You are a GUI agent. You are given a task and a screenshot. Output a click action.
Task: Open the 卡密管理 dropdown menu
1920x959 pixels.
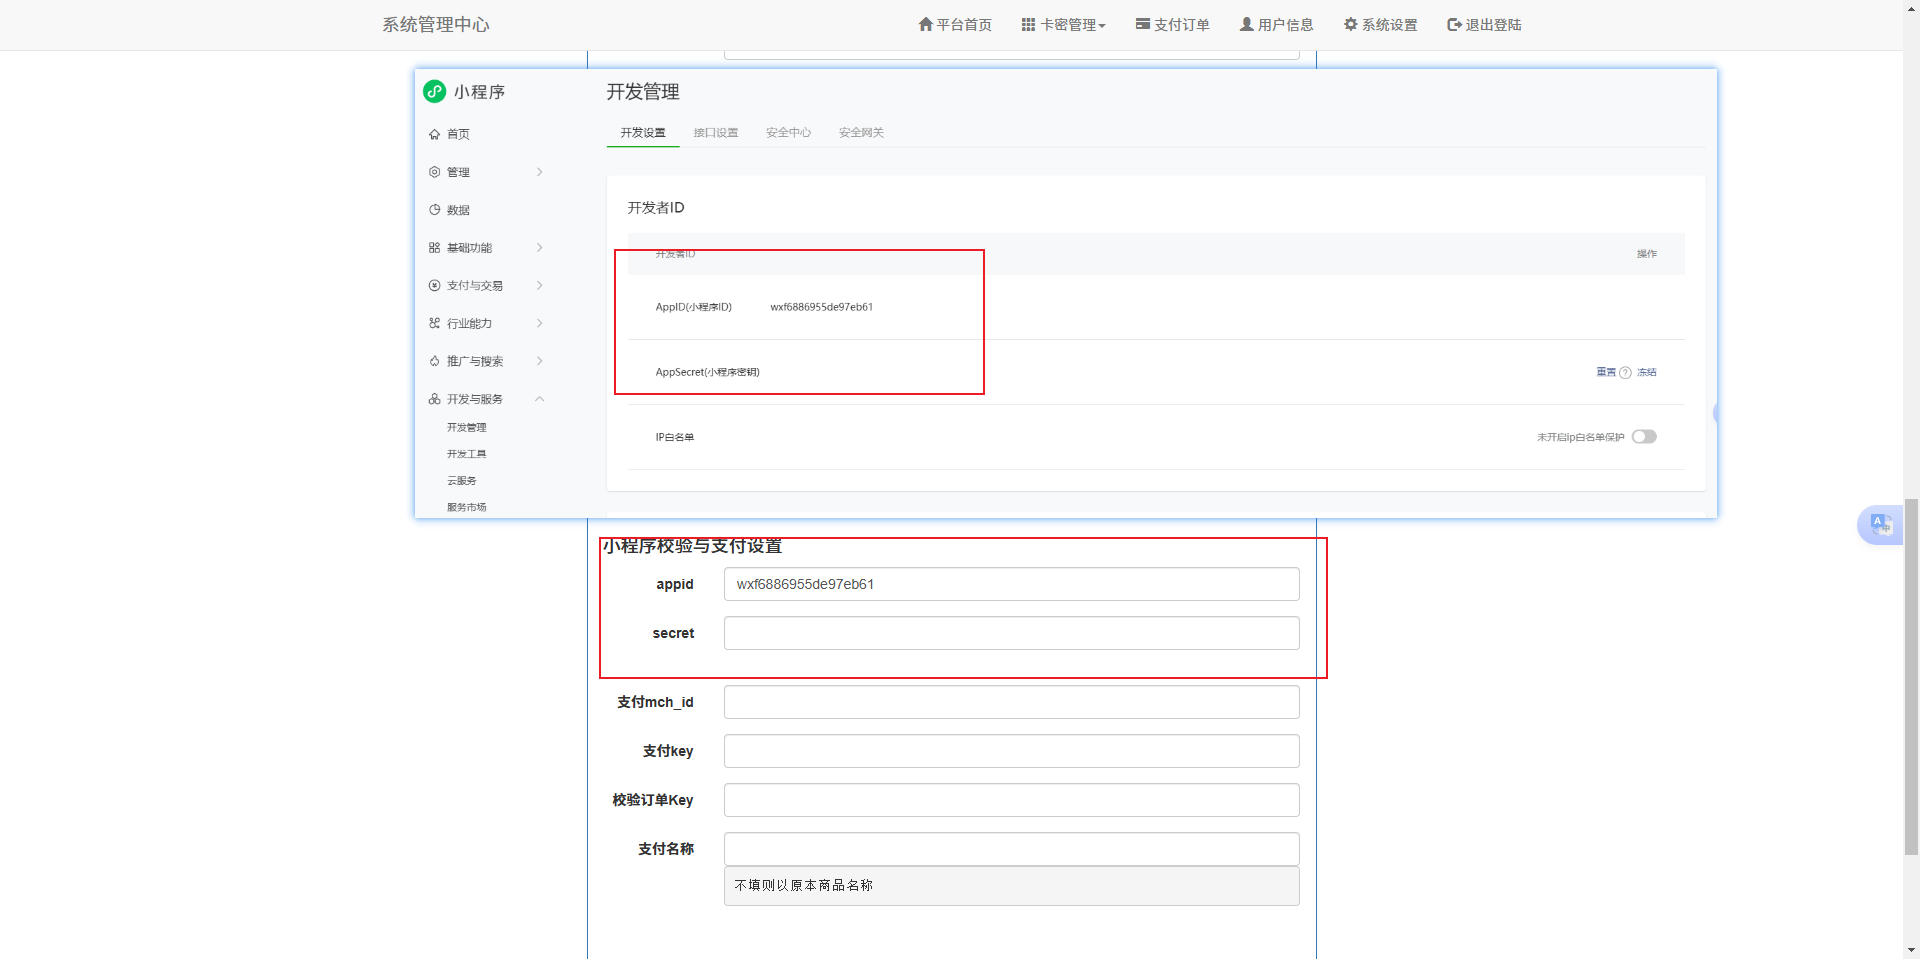tap(1063, 24)
